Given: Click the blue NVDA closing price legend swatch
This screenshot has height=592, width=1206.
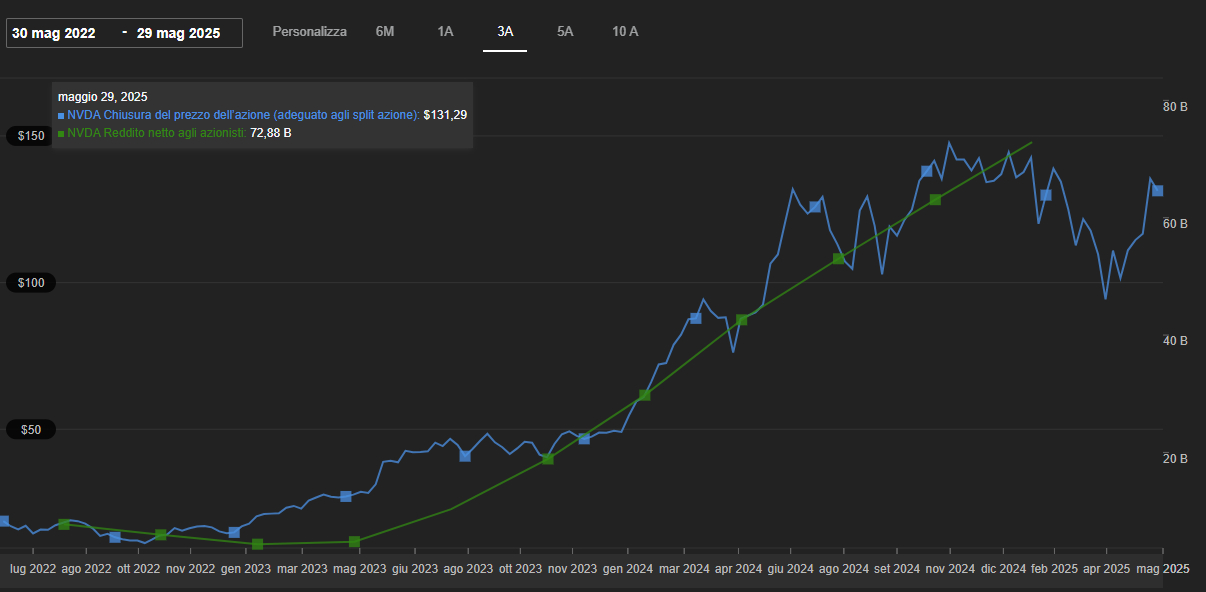Looking at the screenshot, I should [x=61, y=116].
